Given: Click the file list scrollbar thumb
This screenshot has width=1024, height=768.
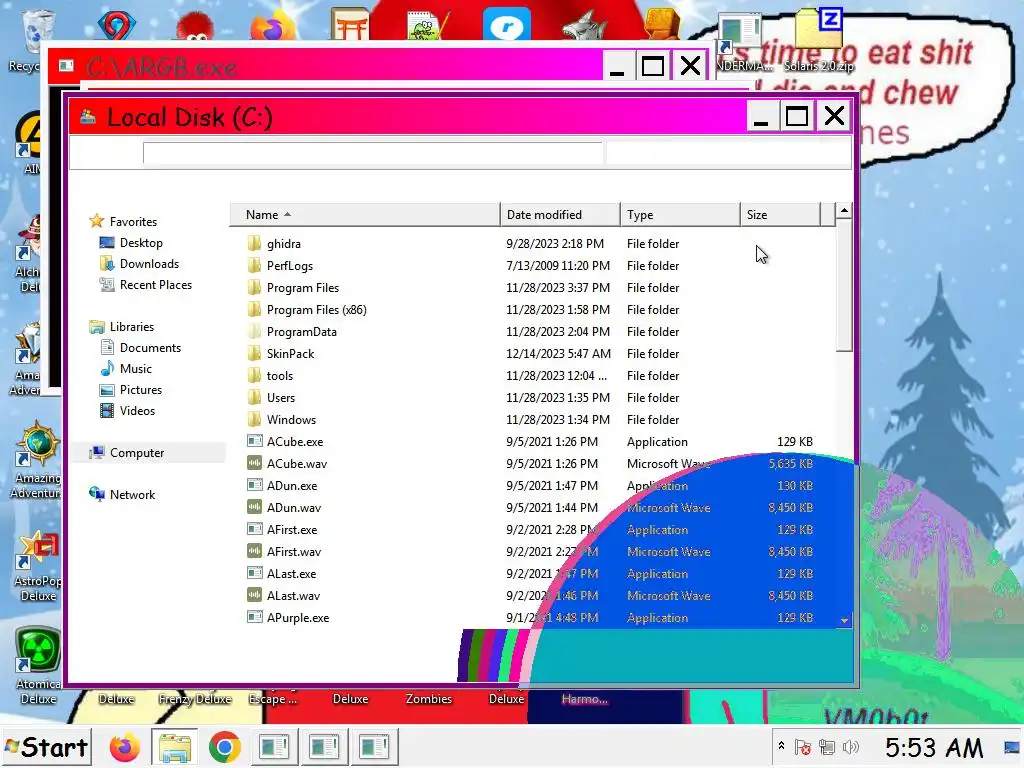Looking at the screenshot, I should tap(844, 286).
